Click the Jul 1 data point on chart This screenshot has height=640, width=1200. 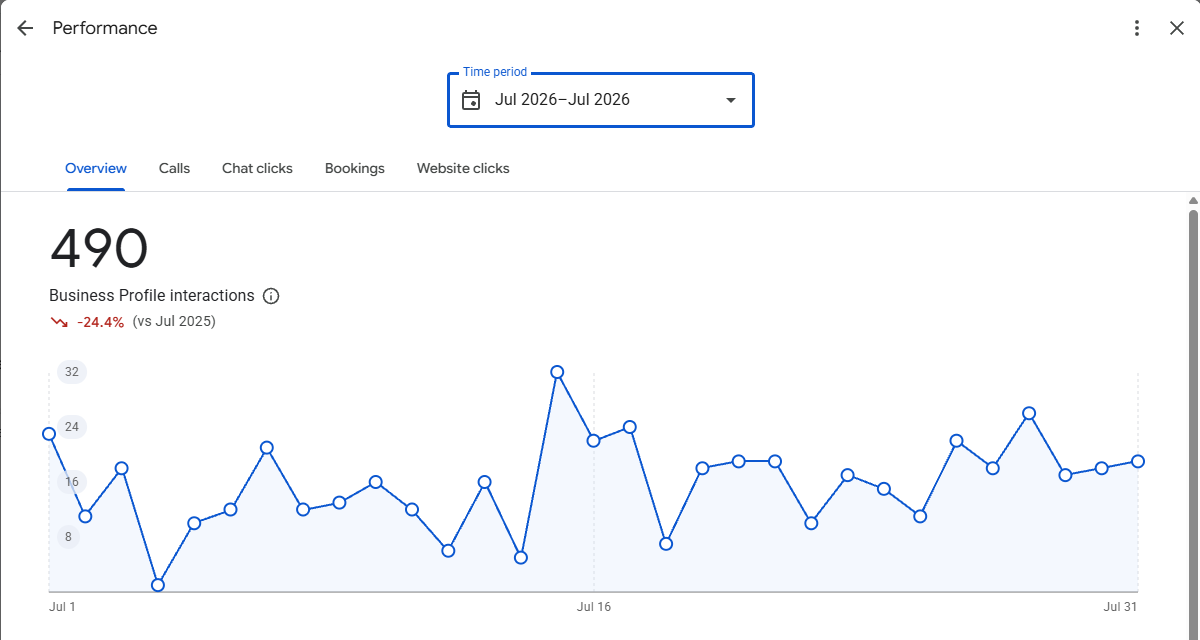(49, 434)
